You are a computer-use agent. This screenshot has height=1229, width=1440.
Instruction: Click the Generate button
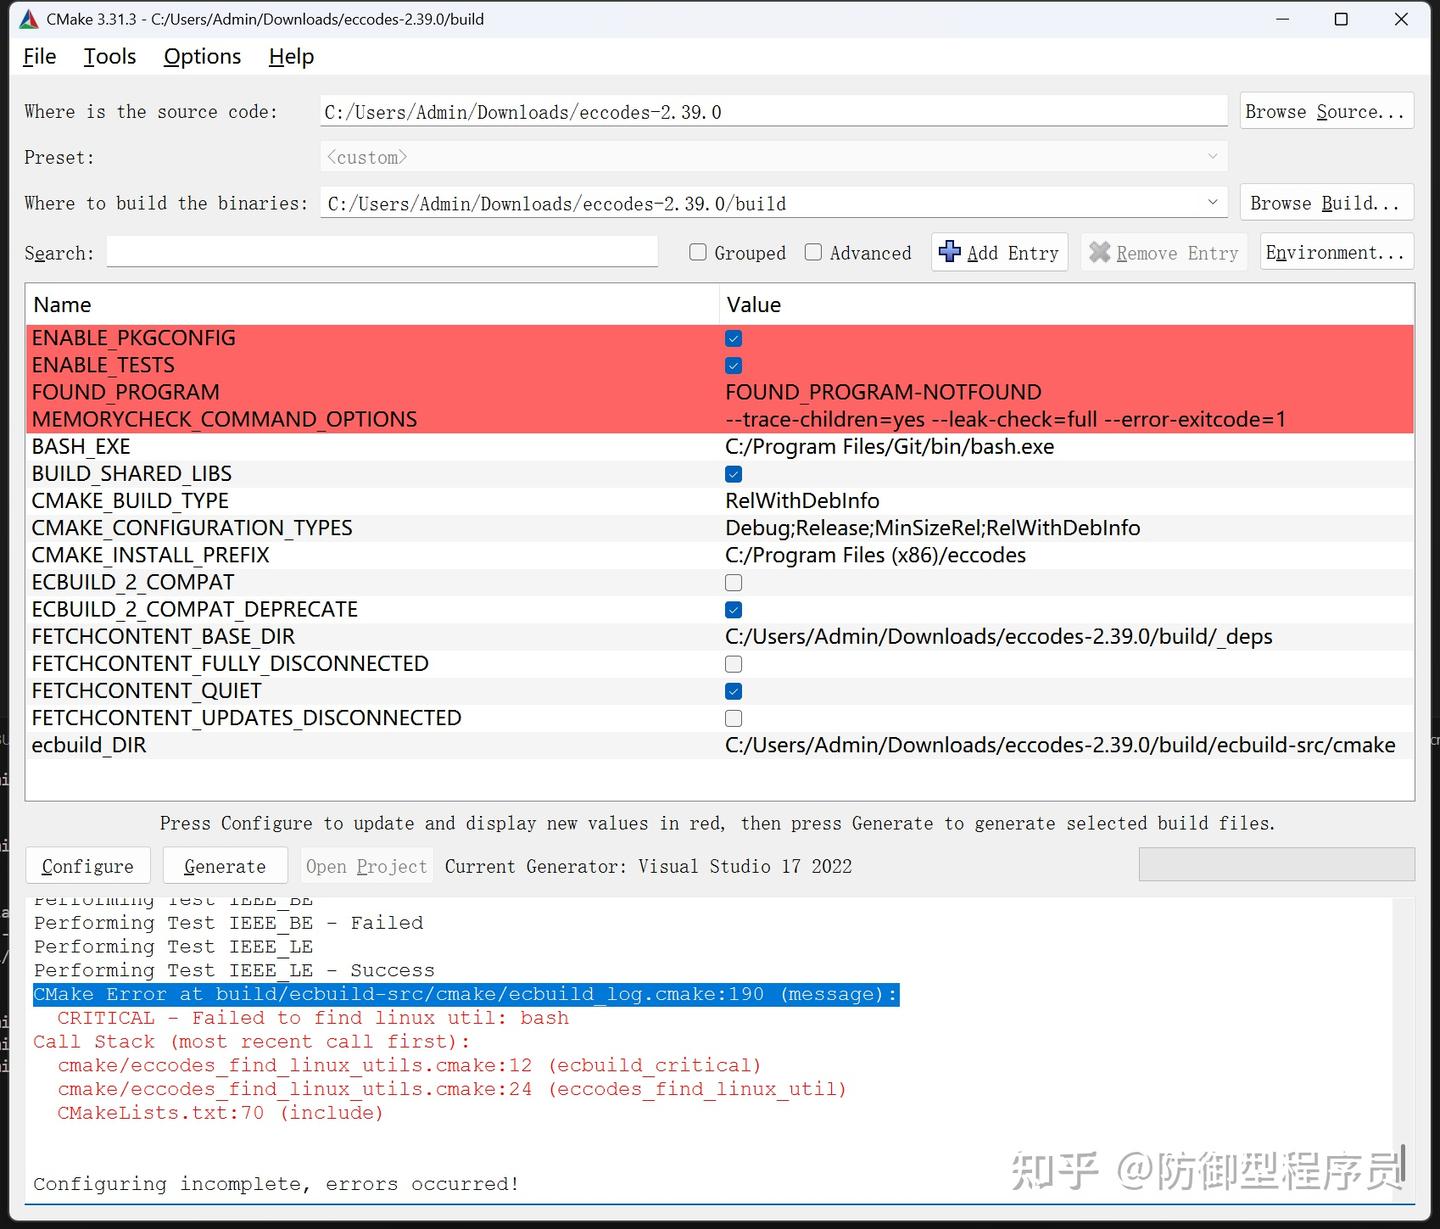225,866
